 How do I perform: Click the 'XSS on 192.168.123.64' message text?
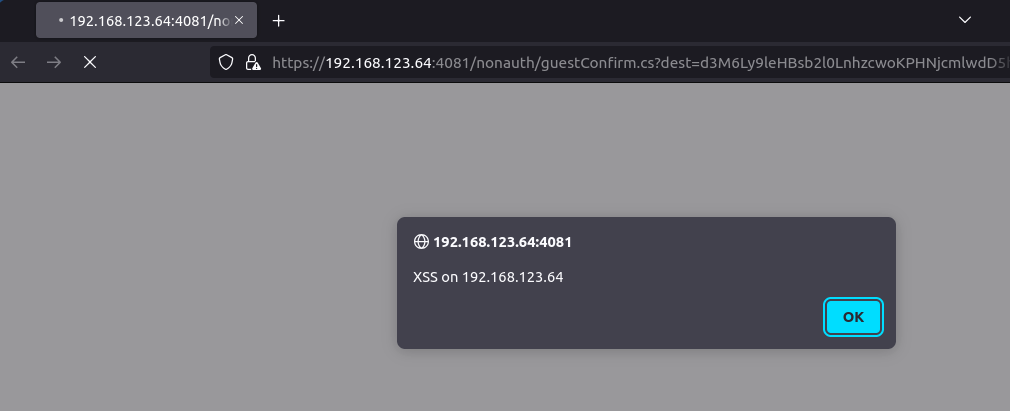pos(488,277)
